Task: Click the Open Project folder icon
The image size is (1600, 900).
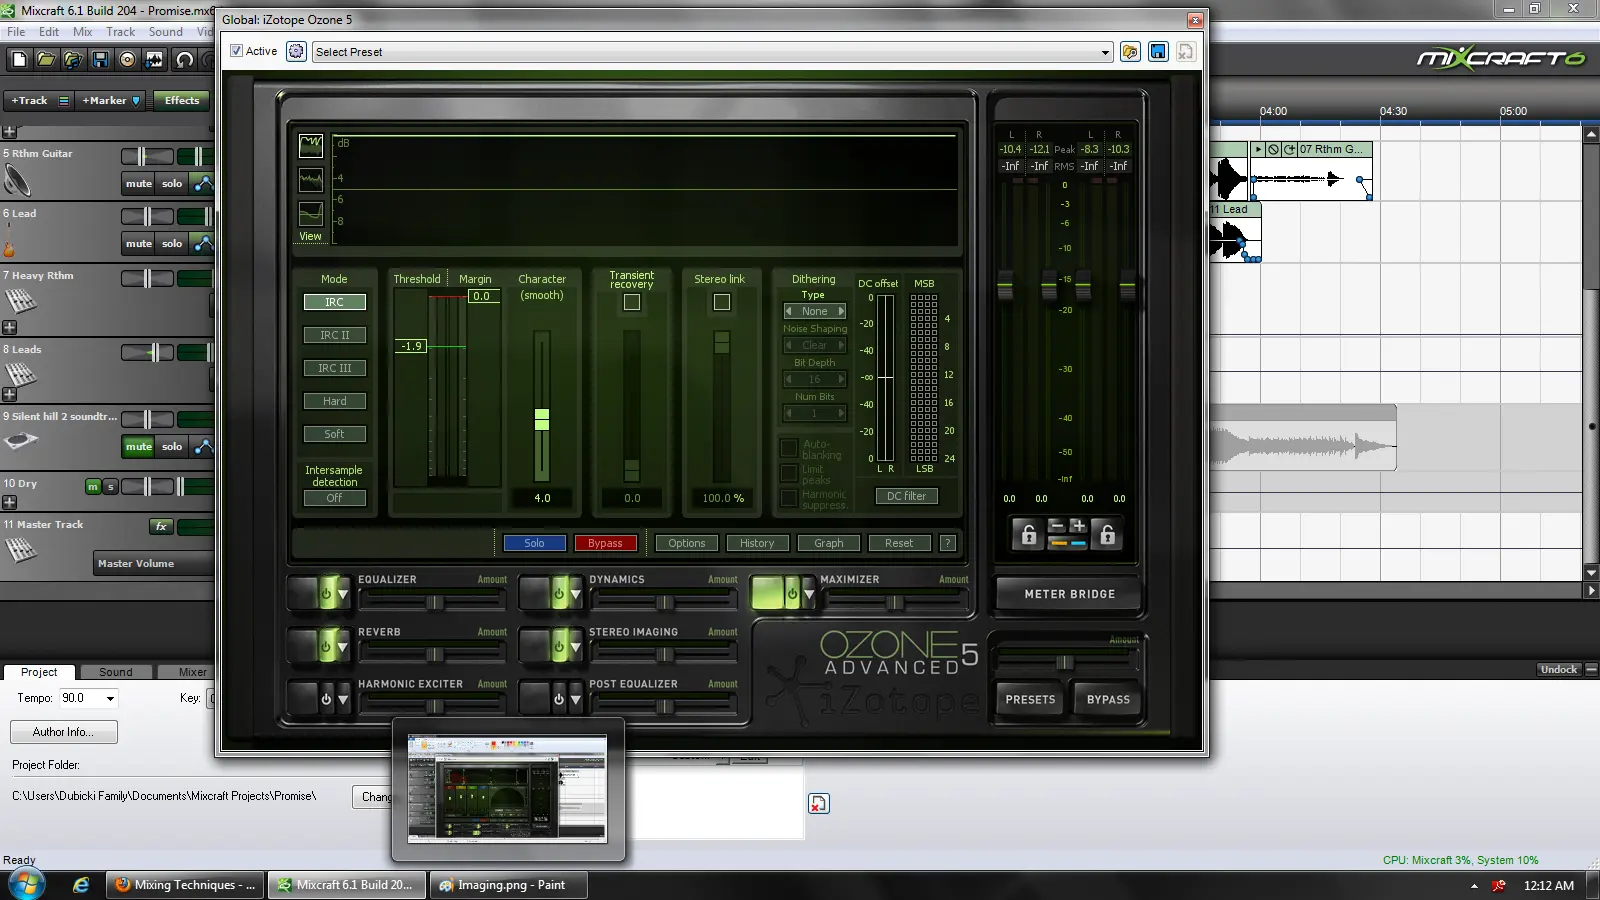Action: (46, 60)
